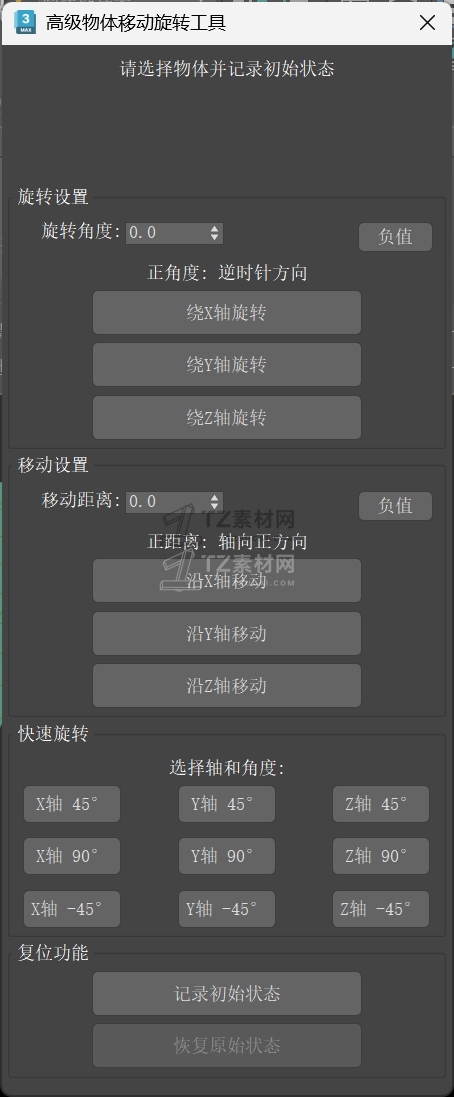
Task: Select X轴 45° quick rotation
Action: coord(72,804)
